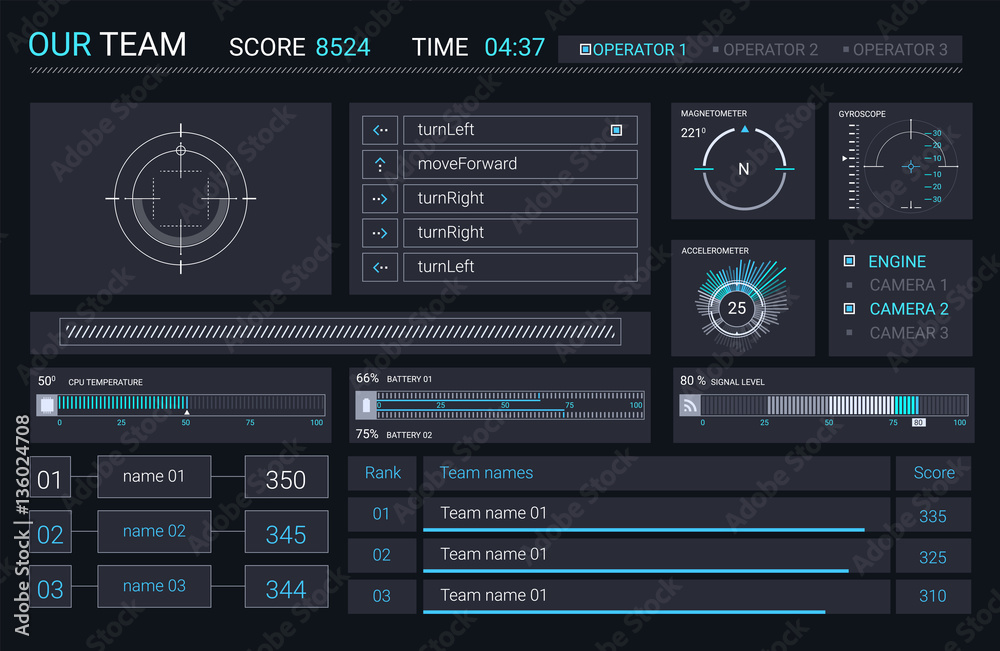Click the Battery 01 level bar
This screenshot has height=651, width=1000.
click(x=510, y=396)
